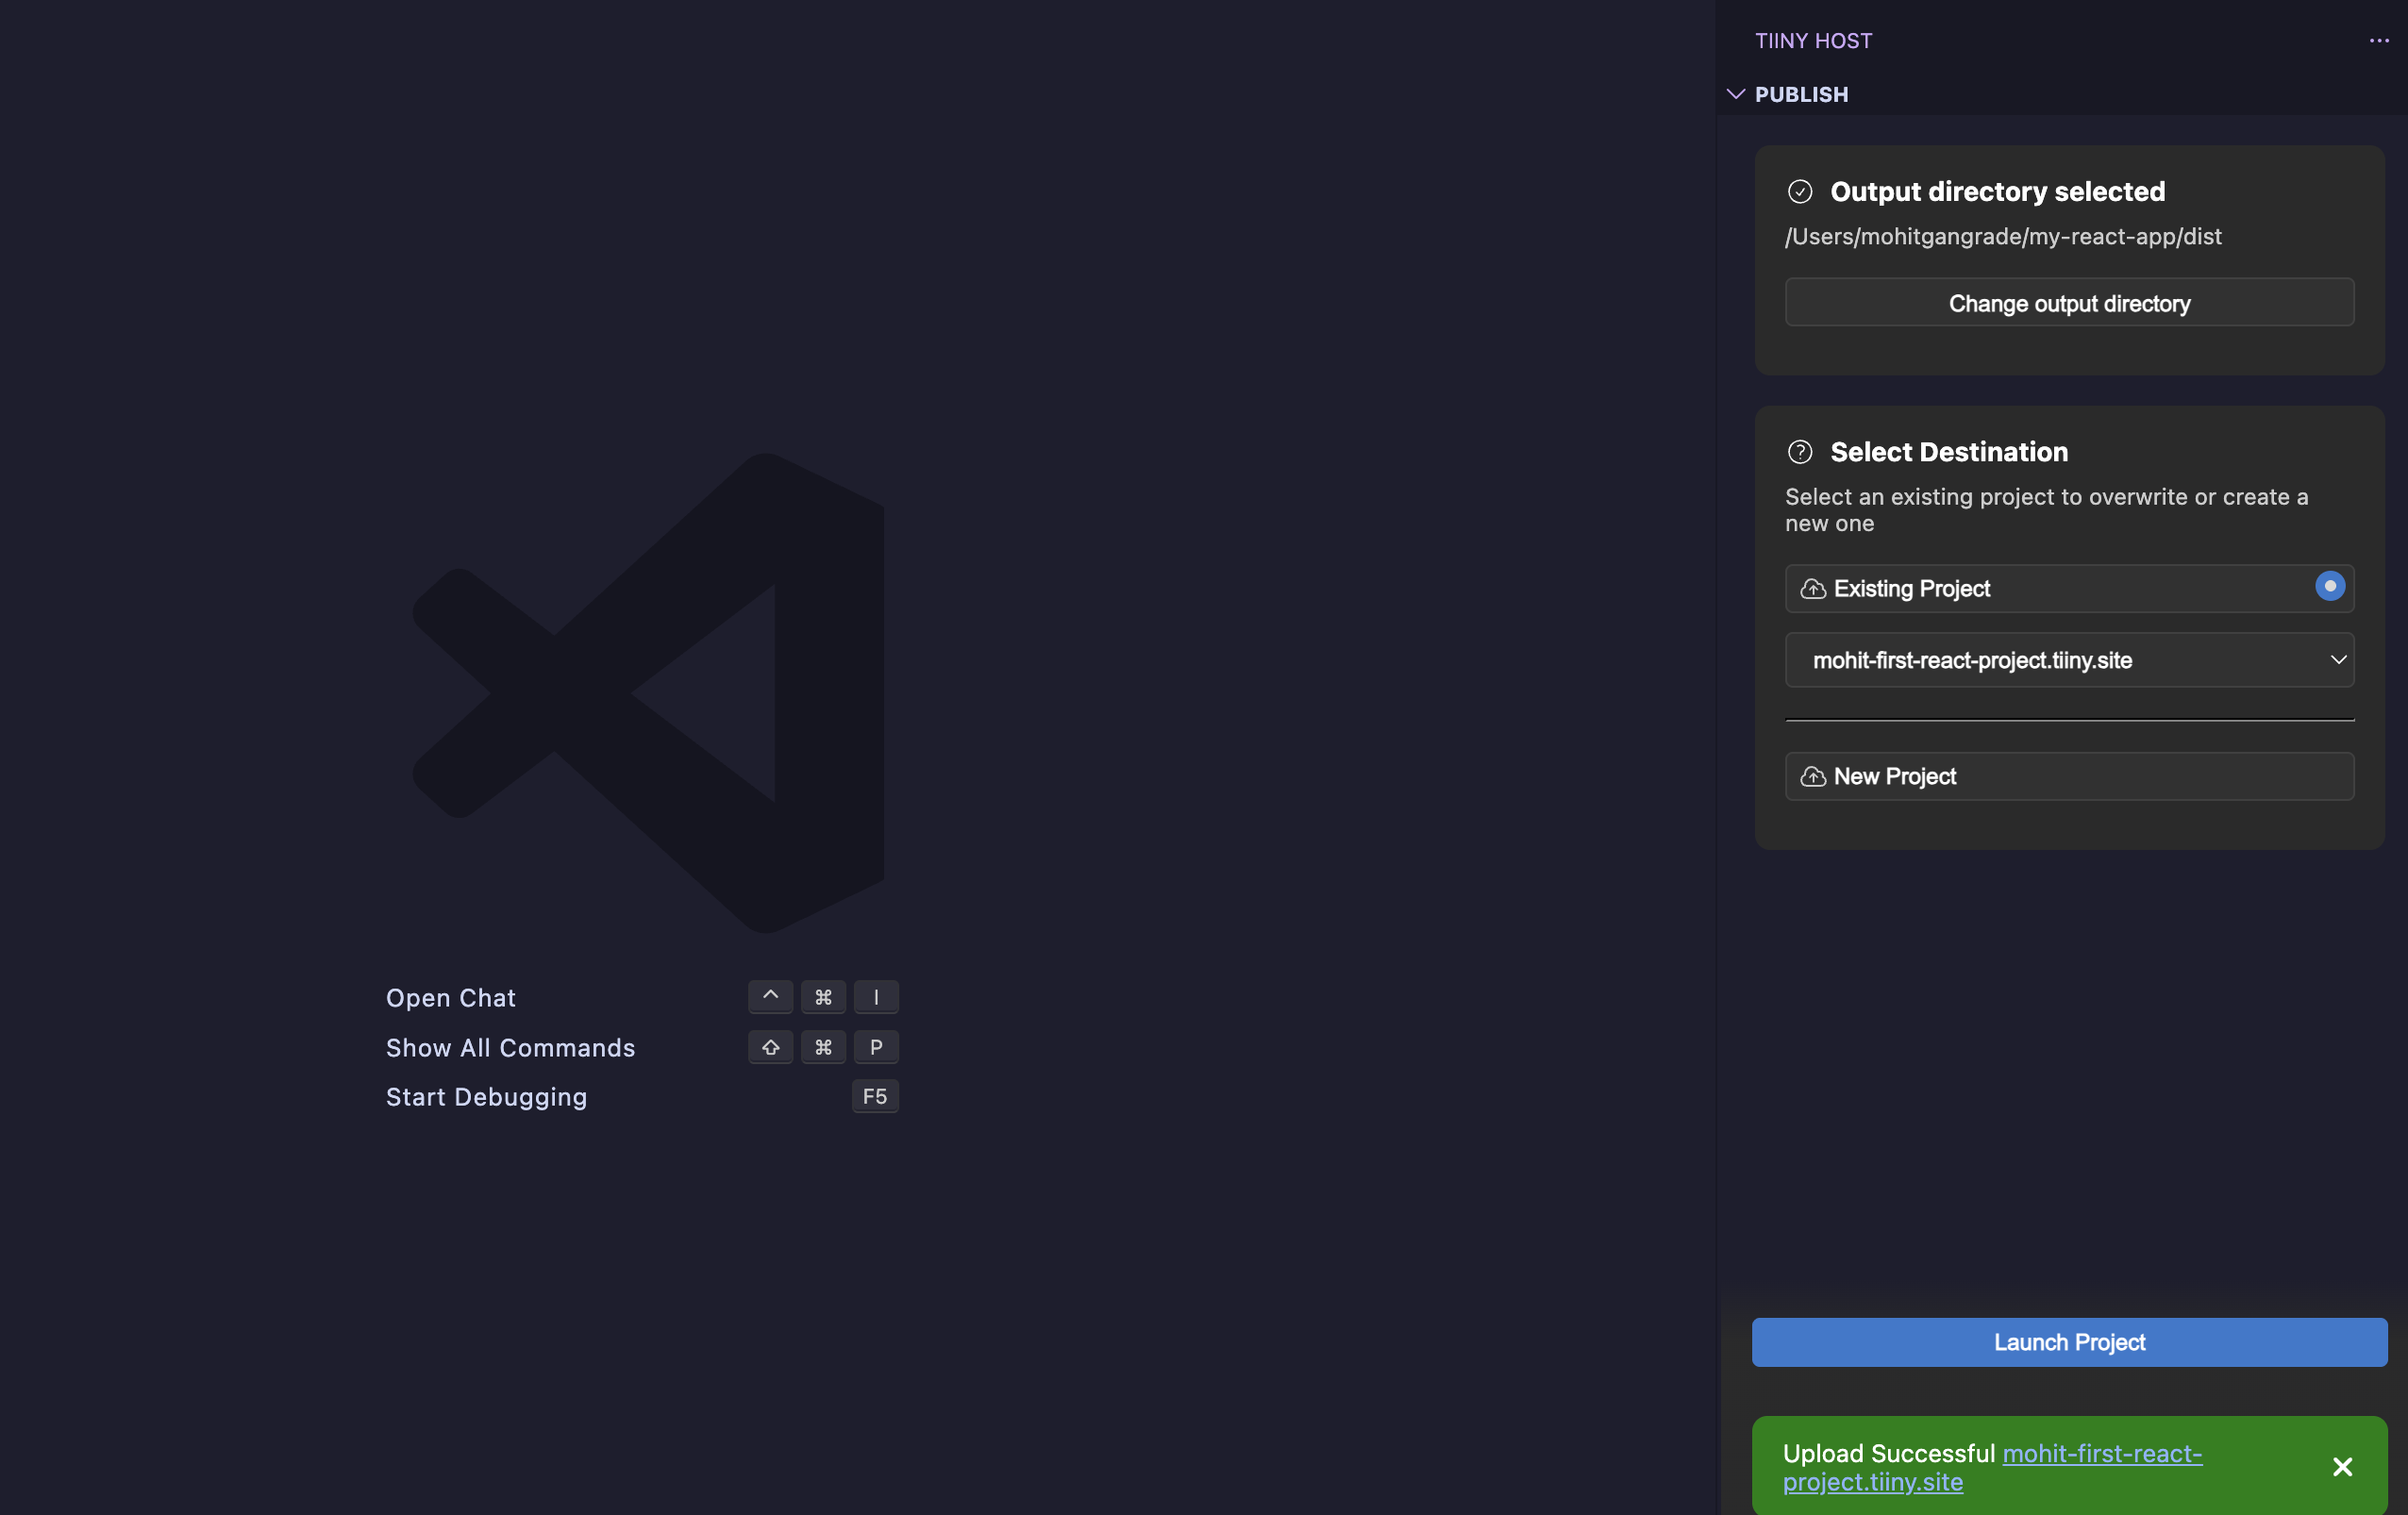Click the checkmark icon beside Output directory selected
The image size is (2408, 1515).
[1800, 192]
